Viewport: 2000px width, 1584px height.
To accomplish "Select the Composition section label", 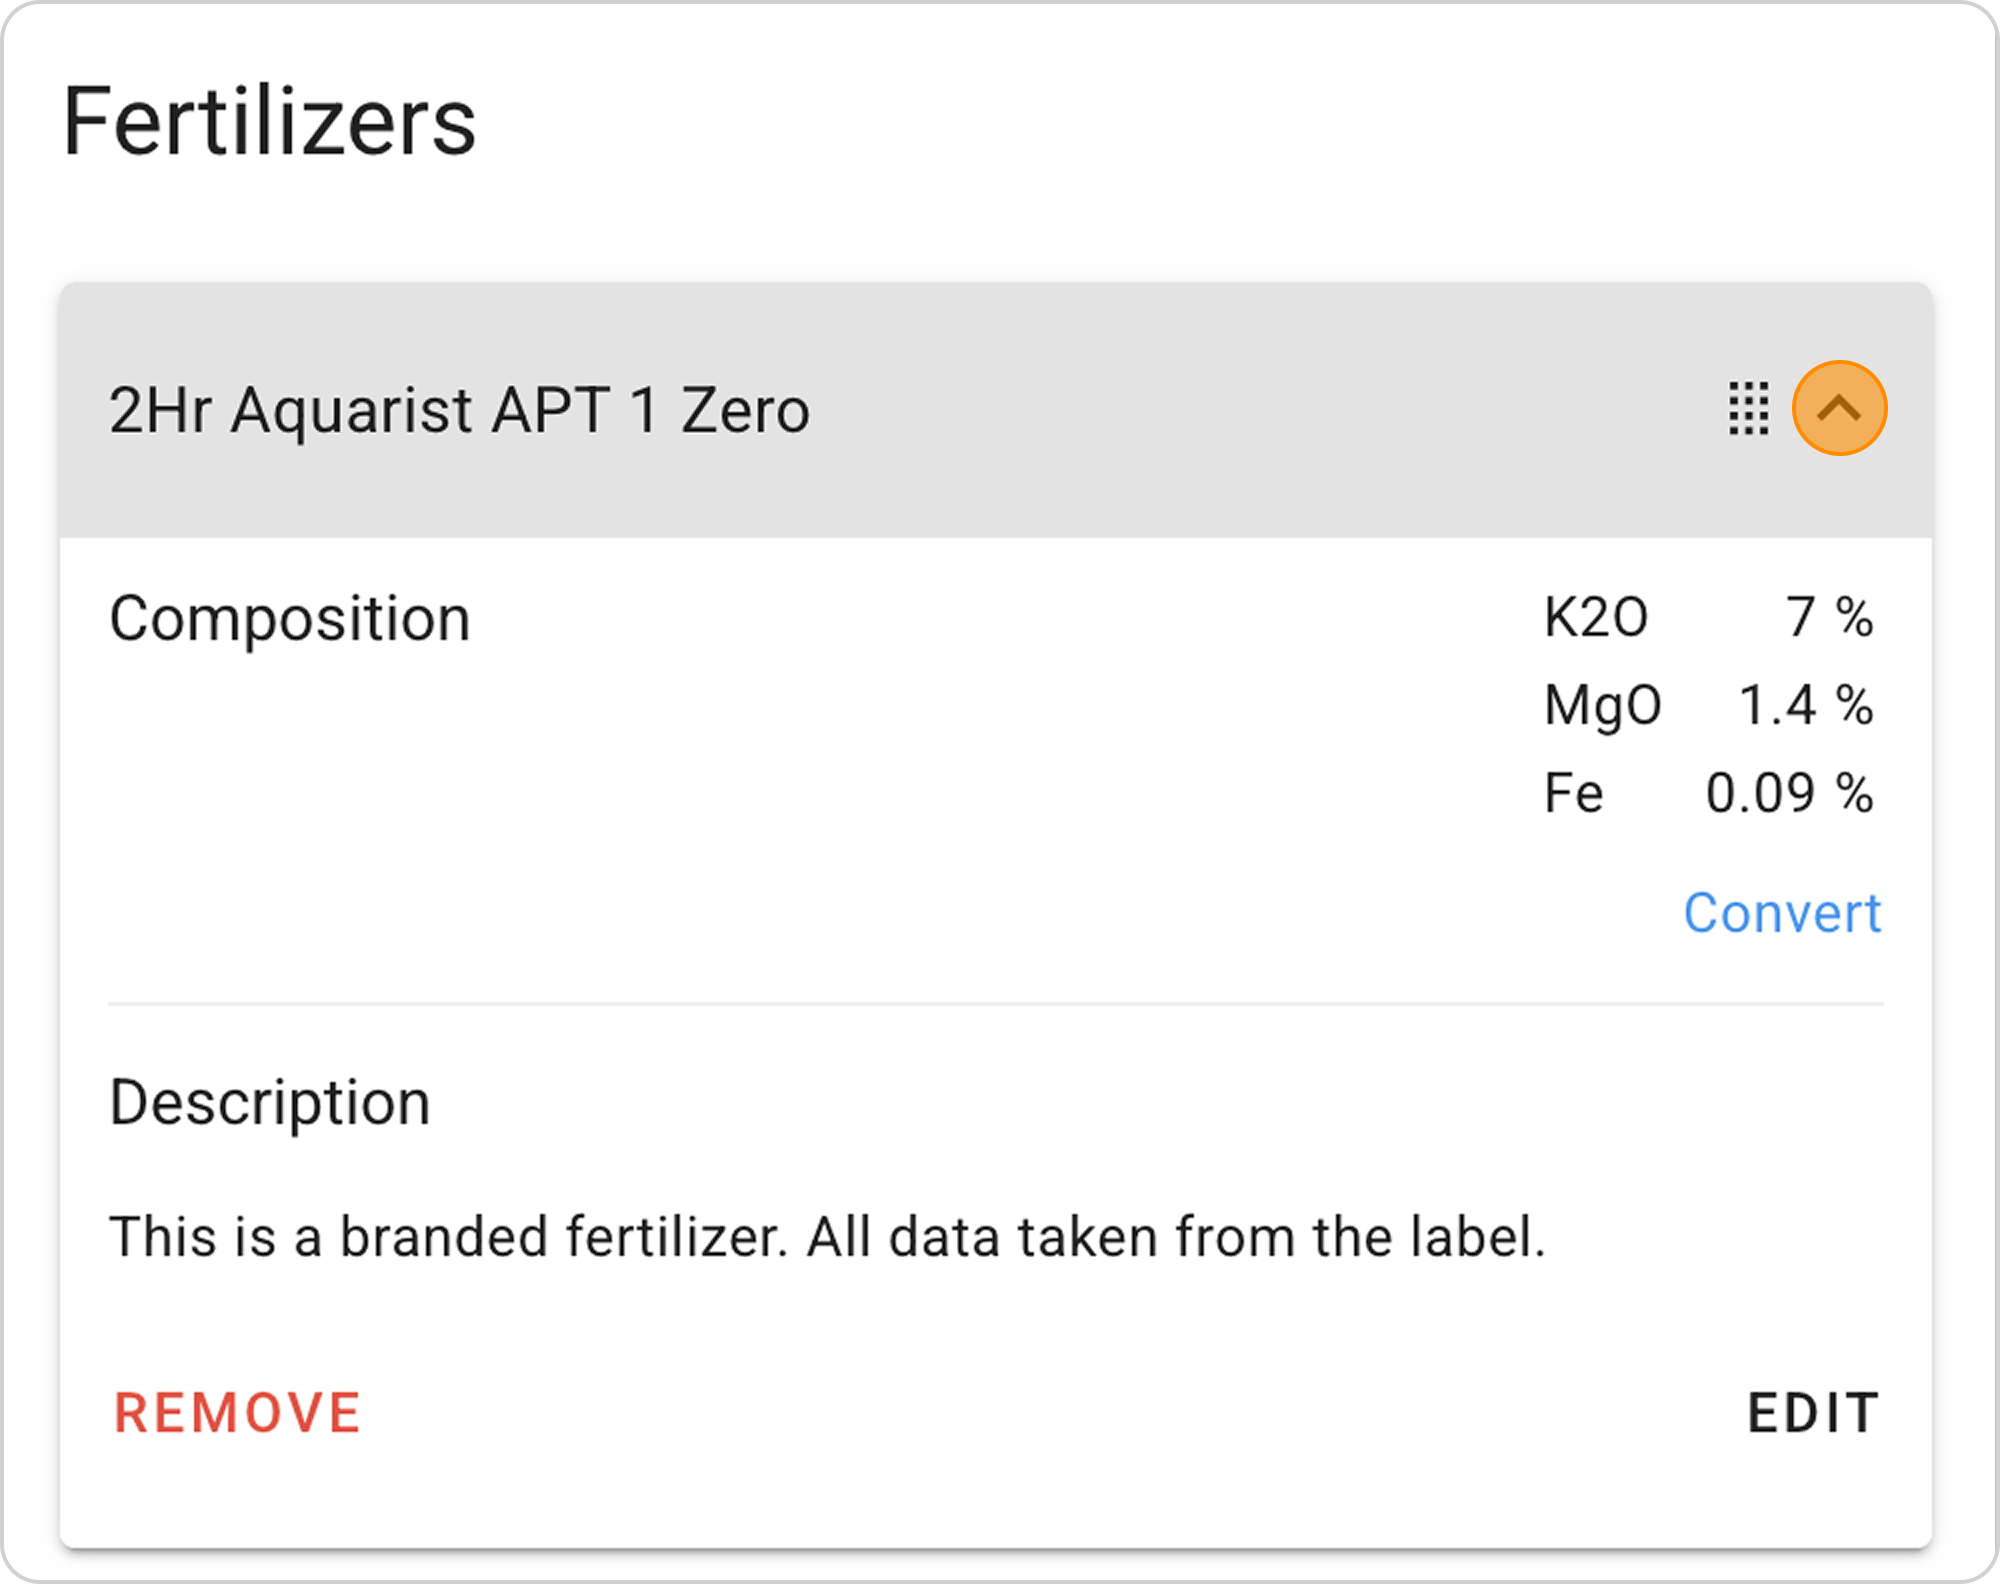I will pyautogui.click(x=289, y=618).
